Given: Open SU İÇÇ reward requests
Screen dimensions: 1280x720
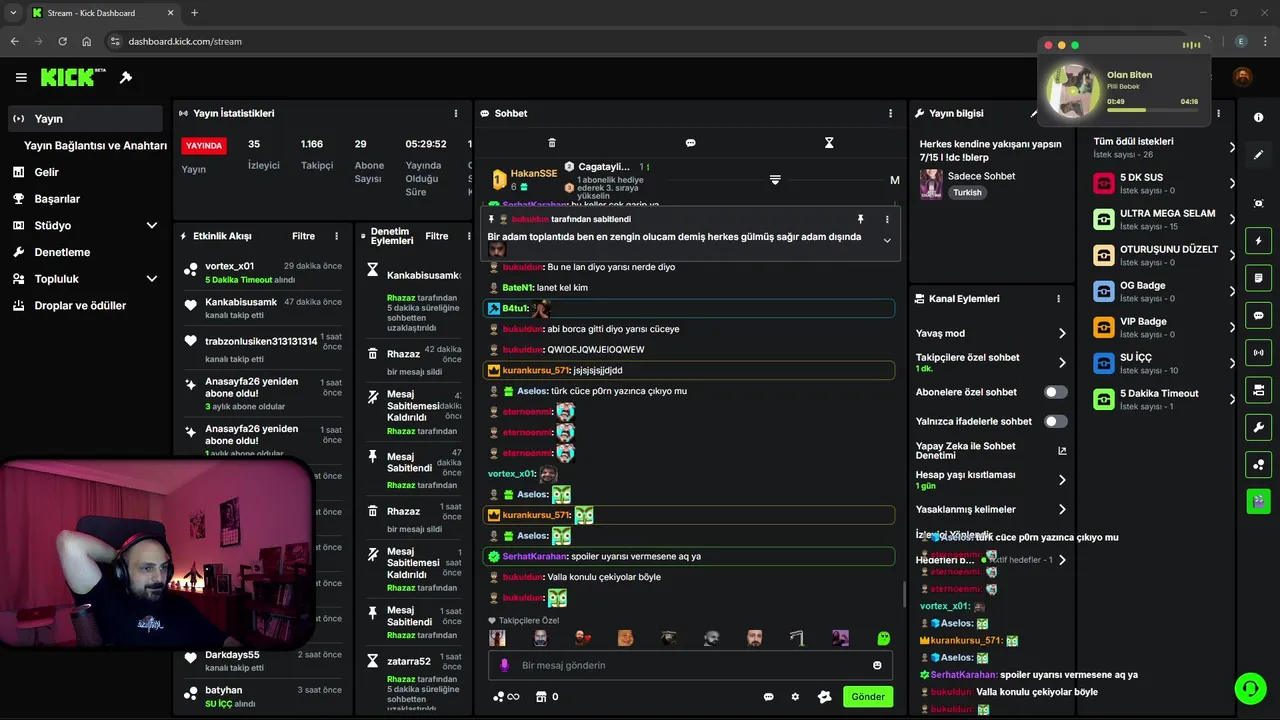Looking at the screenshot, I should point(1162,363).
